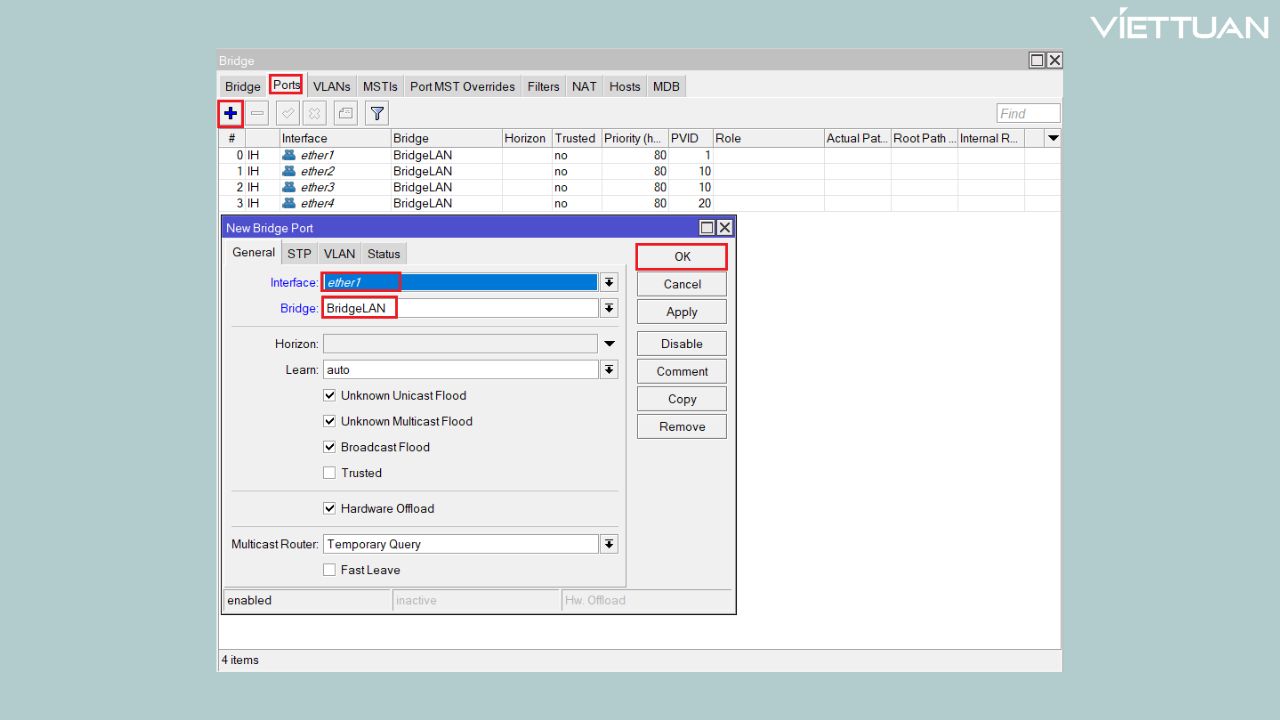1280x720 pixels.
Task: Select the ether3 interface row icon
Action: [289, 187]
